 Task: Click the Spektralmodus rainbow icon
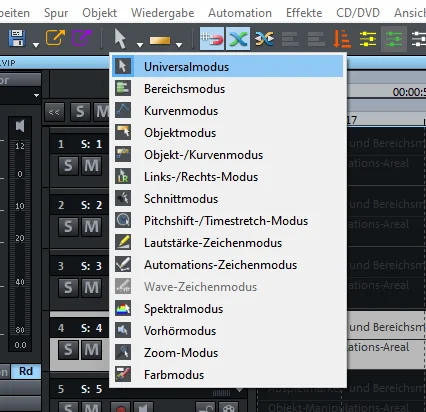pyautogui.click(x=123, y=308)
